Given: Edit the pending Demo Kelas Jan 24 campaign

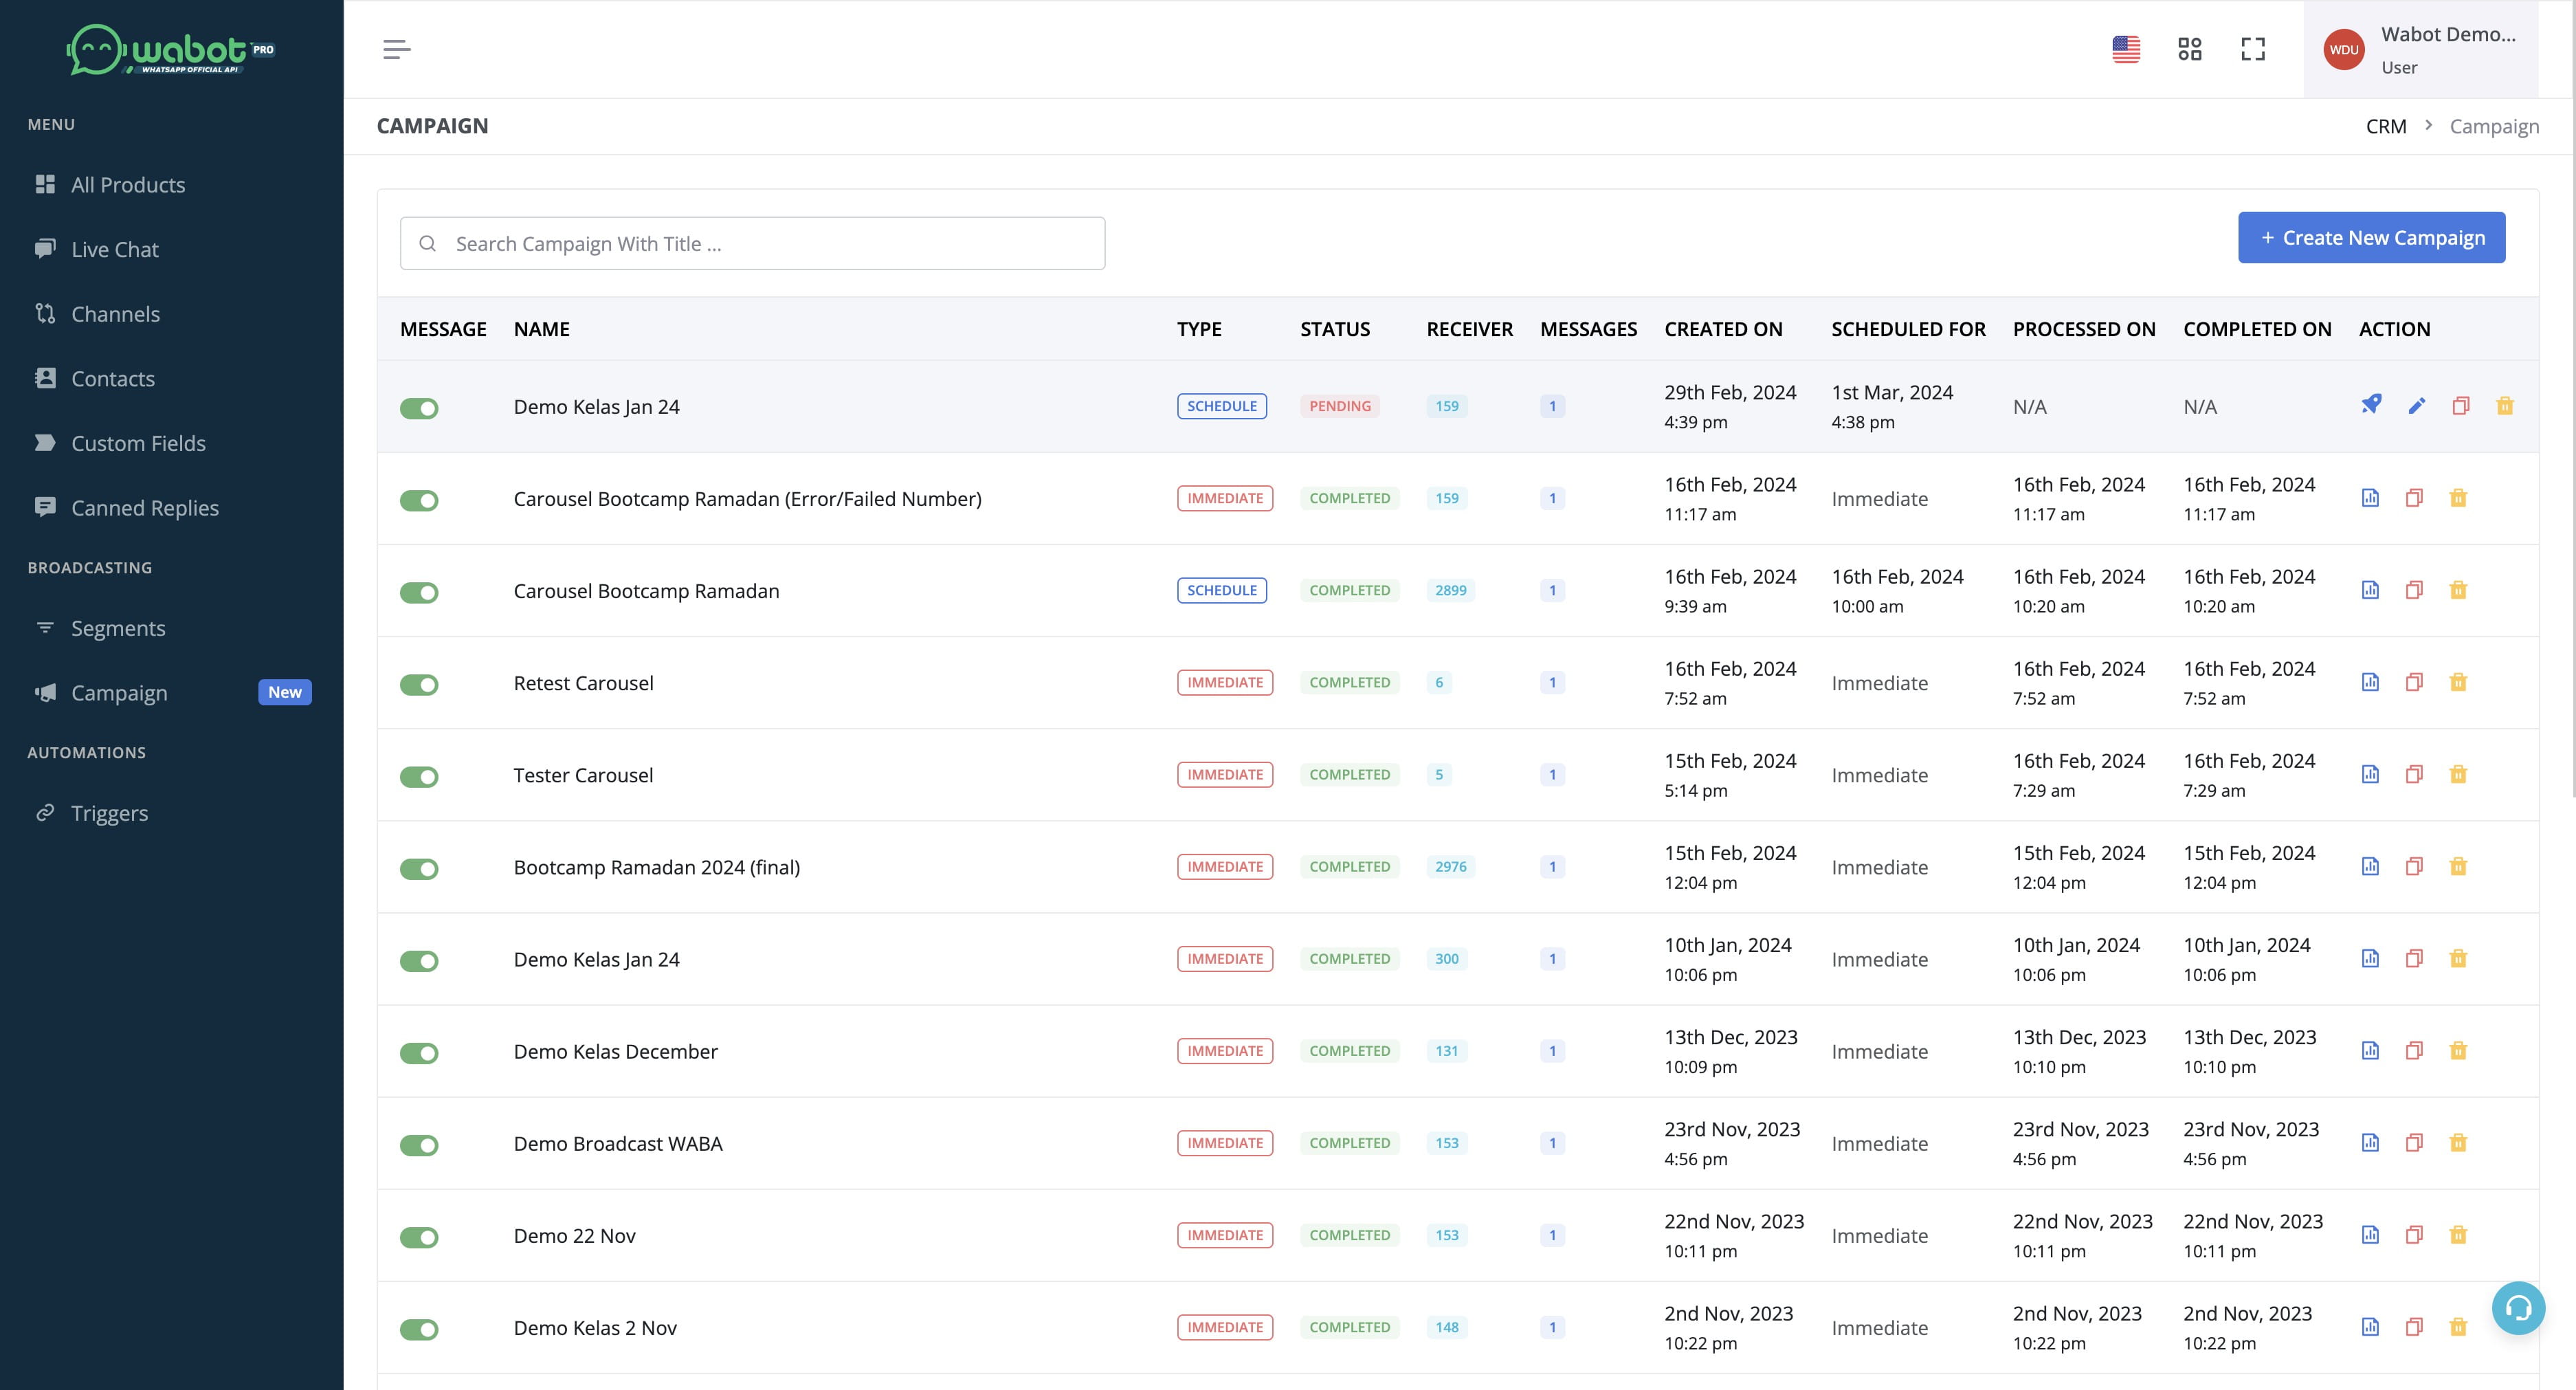Looking at the screenshot, I should [2417, 405].
